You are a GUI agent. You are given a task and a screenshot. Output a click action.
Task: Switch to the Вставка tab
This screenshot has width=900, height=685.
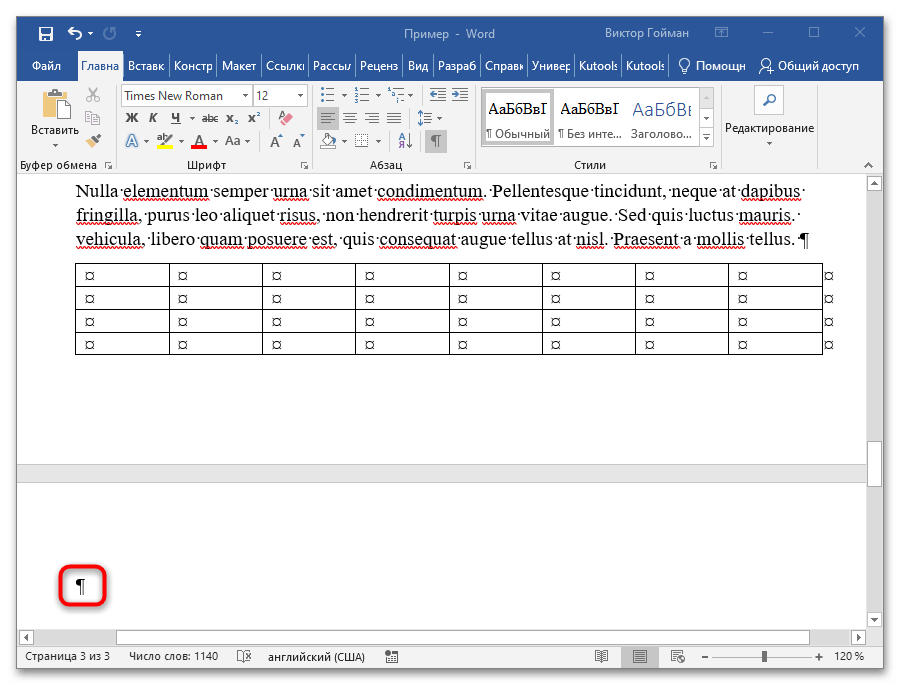tap(146, 66)
